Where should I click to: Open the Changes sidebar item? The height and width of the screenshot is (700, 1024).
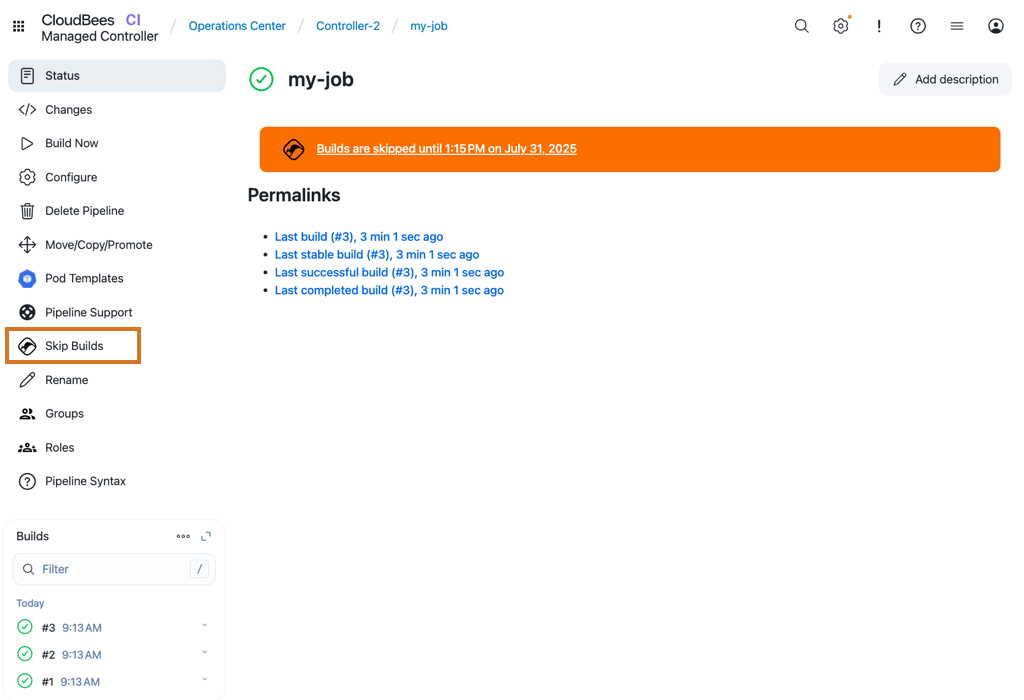coord(117,110)
